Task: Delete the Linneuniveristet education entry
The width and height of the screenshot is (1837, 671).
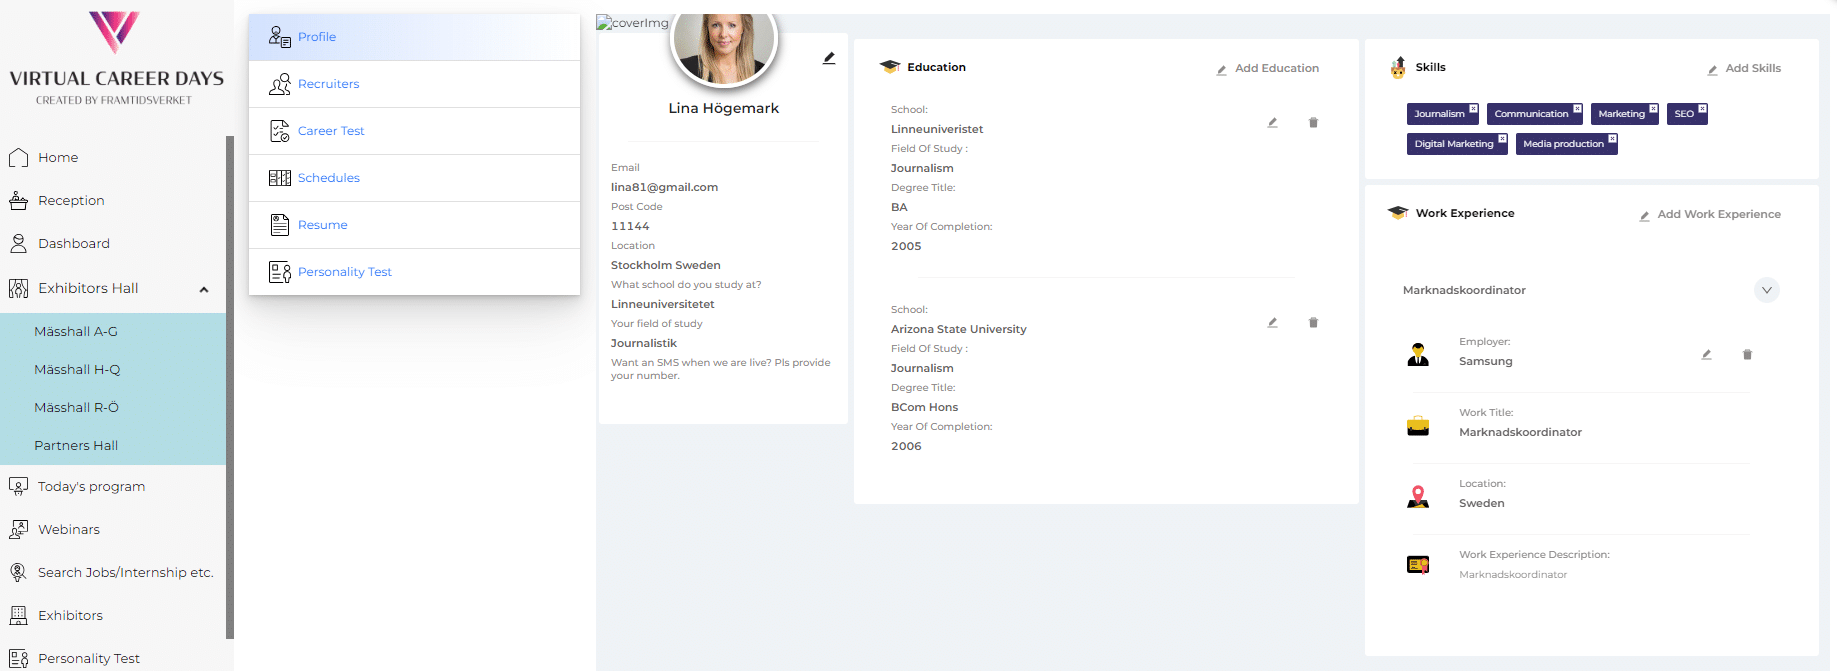Action: click(1313, 123)
